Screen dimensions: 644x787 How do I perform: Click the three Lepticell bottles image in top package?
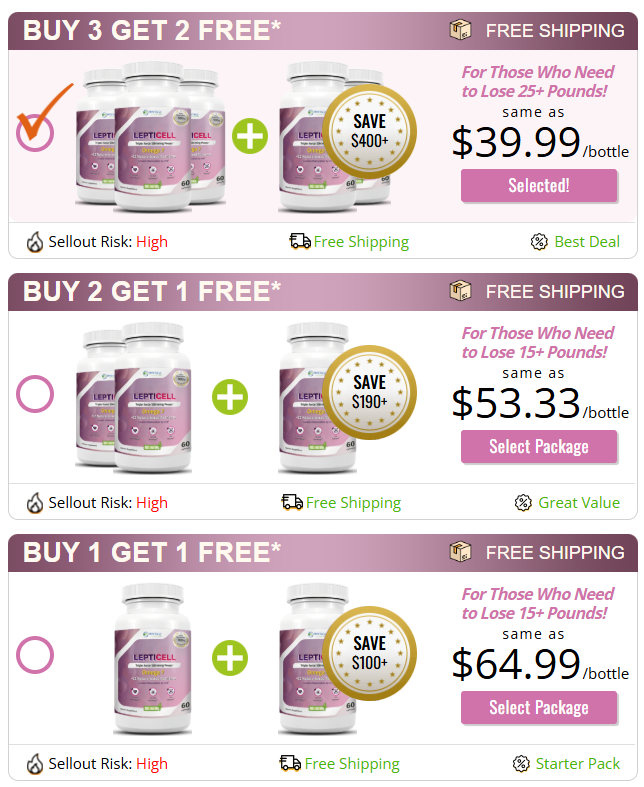[151, 137]
